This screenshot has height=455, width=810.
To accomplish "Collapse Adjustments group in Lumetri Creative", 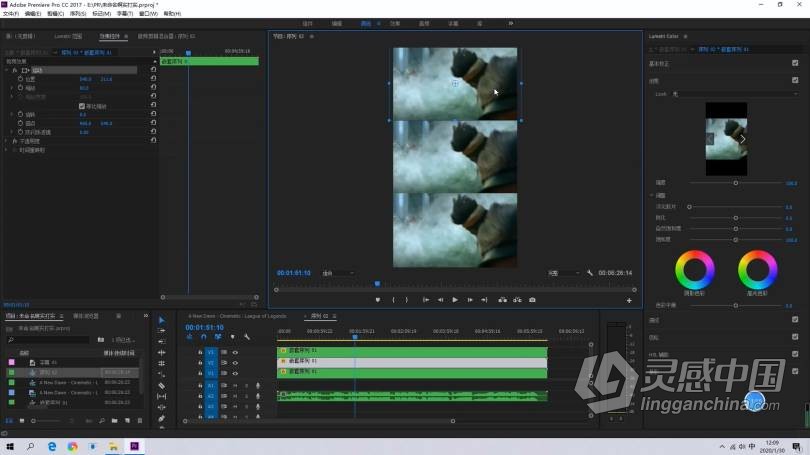I will point(652,195).
